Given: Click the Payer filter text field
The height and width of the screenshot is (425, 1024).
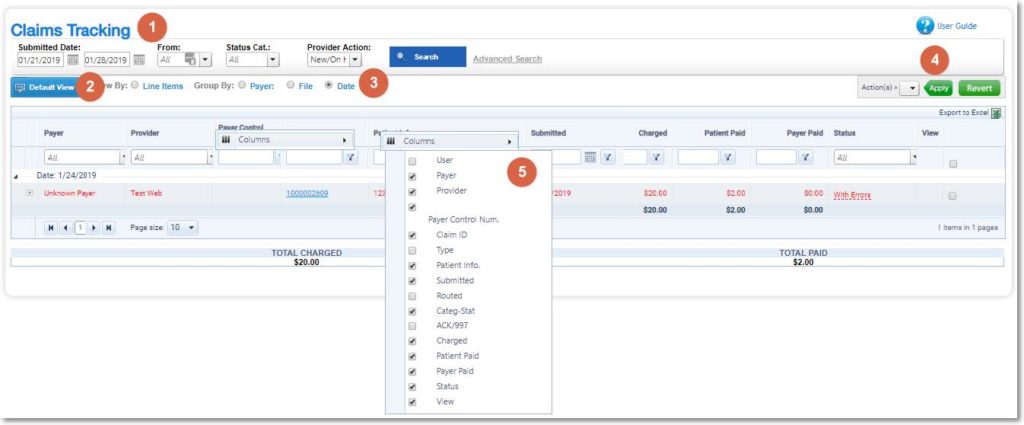Looking at the screenshot, I should click(x=80, y=157).
